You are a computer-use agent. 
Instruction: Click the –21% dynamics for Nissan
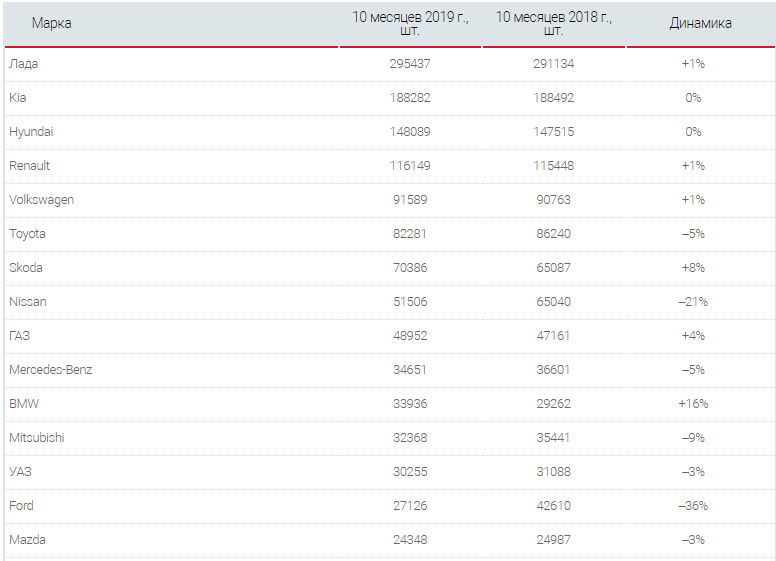[x=693, y=302]
